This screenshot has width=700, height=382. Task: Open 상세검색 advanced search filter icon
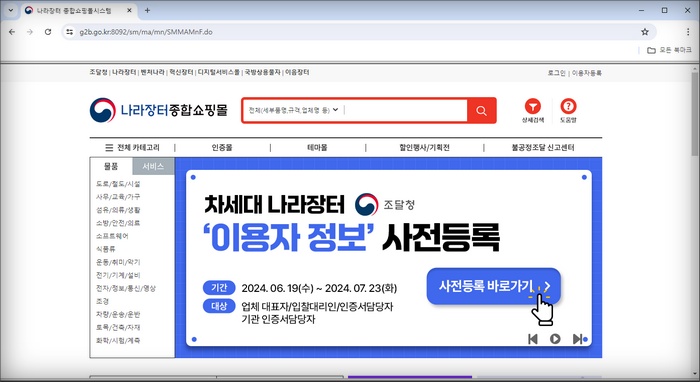tap(533, 111)
